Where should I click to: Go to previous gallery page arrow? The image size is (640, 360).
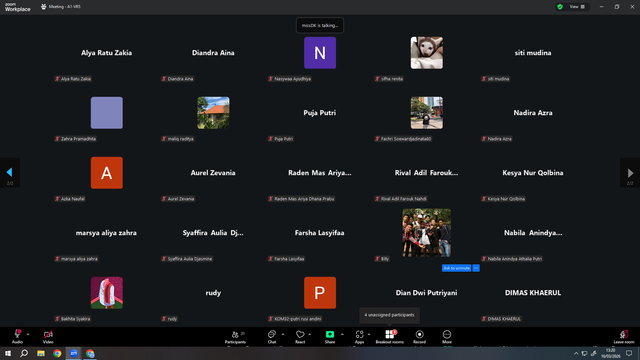[x=10, y=173]
